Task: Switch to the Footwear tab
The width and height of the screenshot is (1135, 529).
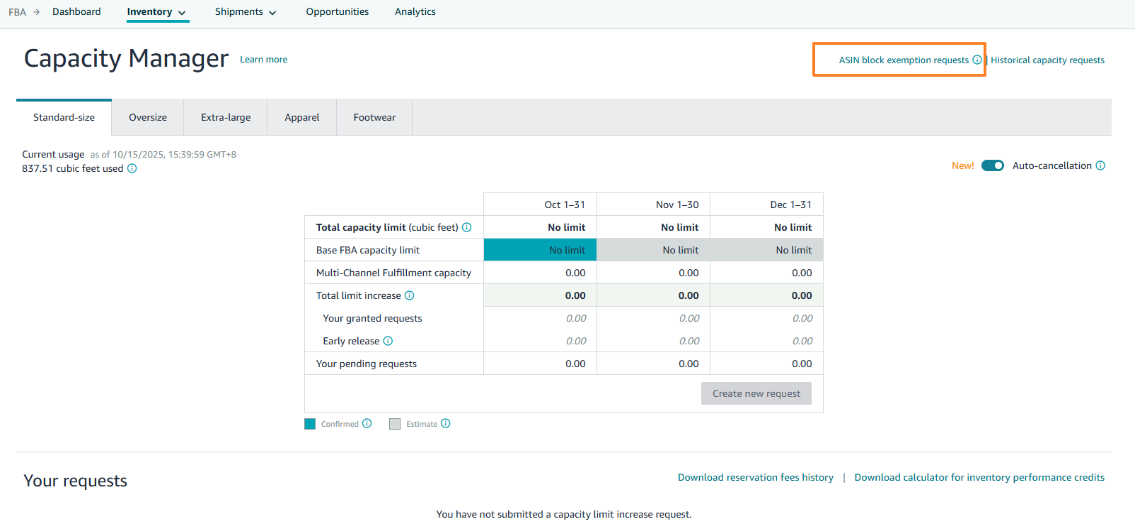Action: click(x=374, y=117)
